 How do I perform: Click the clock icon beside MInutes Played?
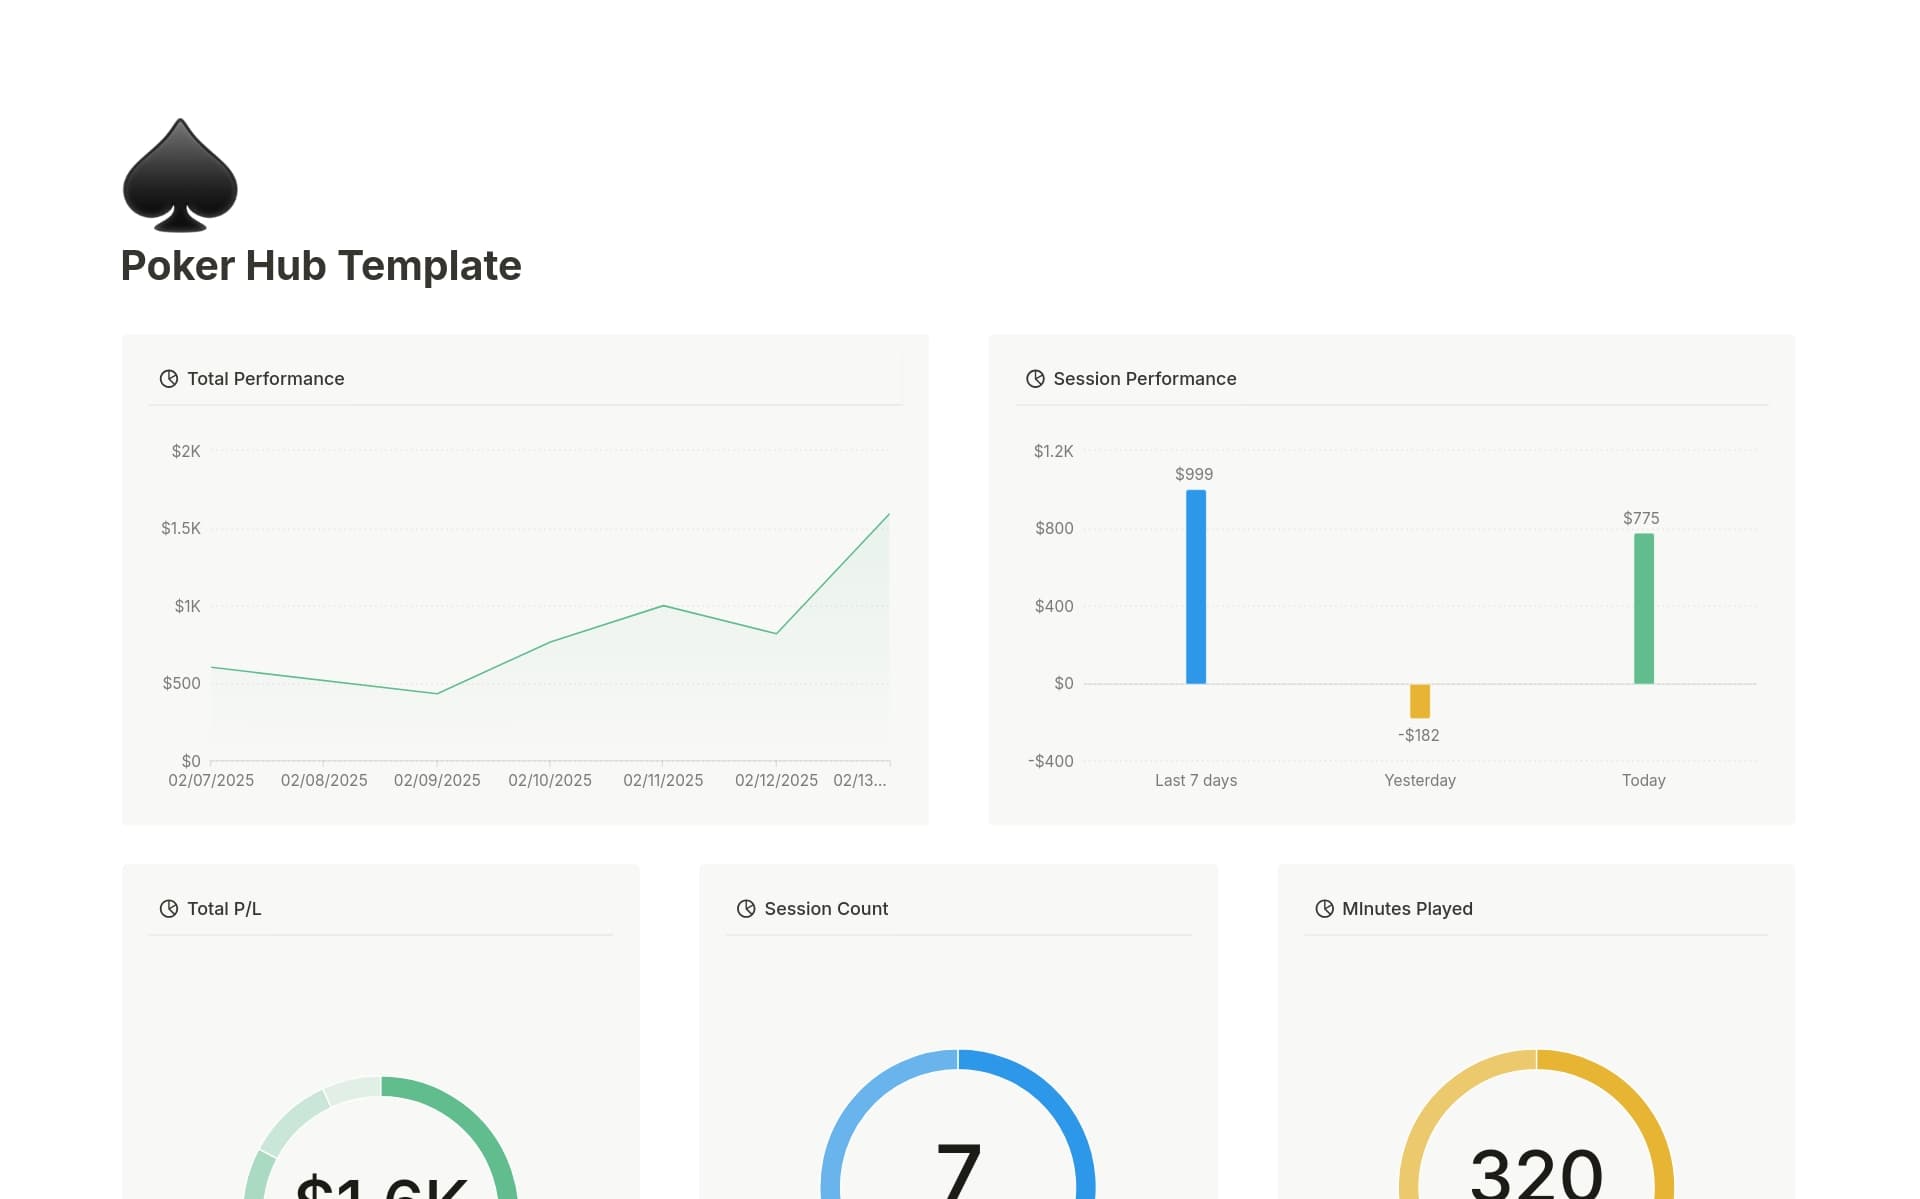[1323, 908]
